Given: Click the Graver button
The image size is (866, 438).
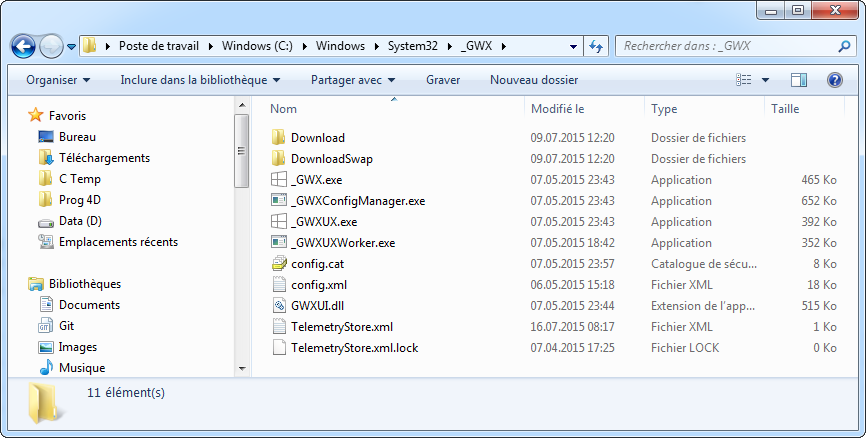Looking at the screenshot, I should pyautogui.click(x=442, y=80).
